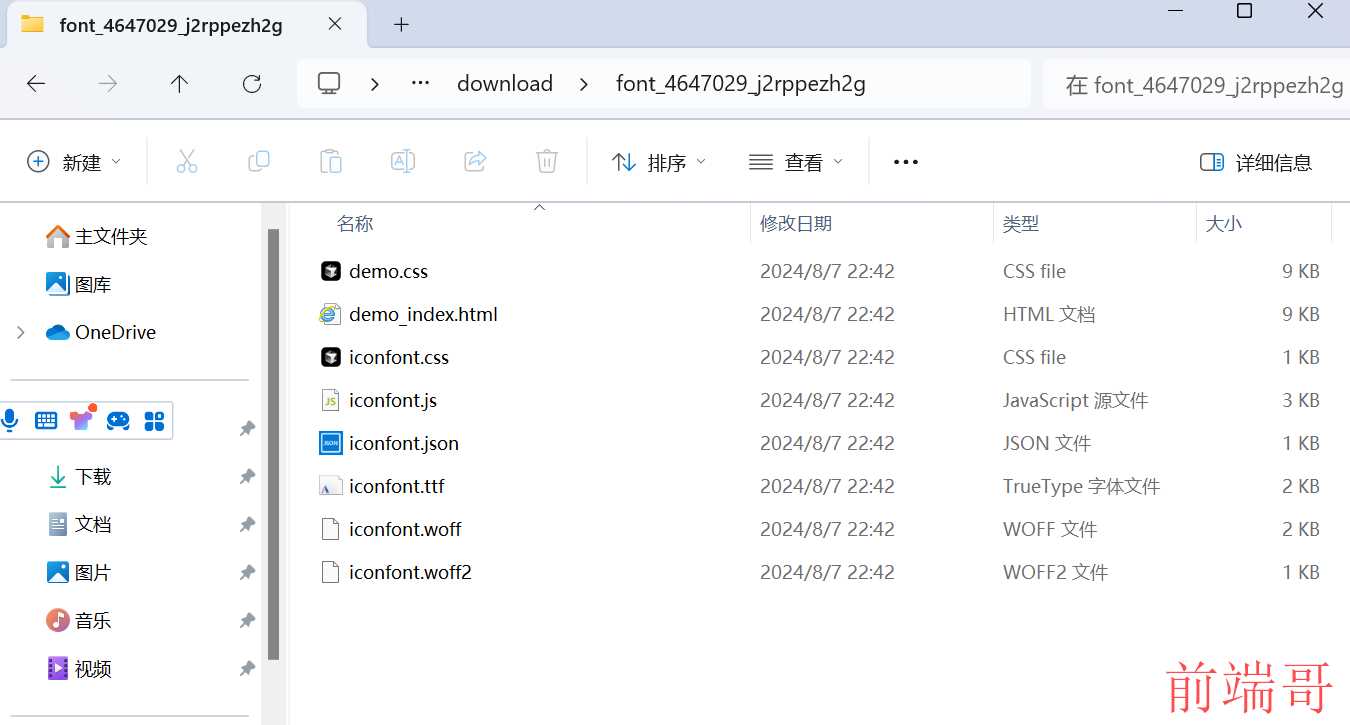Open the 查看 view dropdown

[796, 162]
